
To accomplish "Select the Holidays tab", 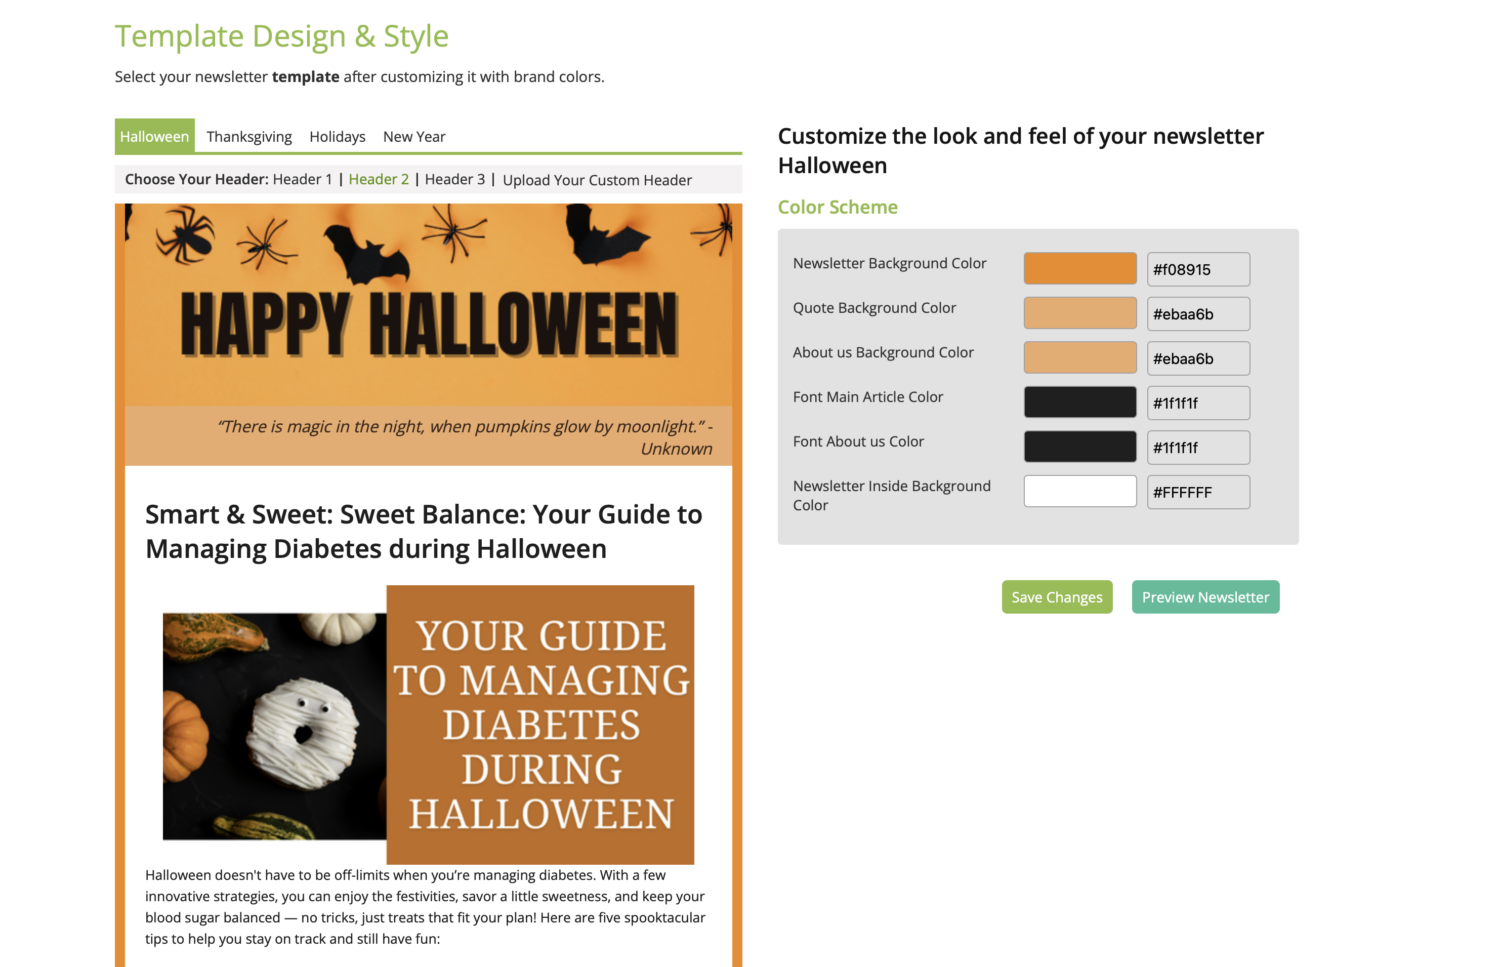I will [337, 137].
